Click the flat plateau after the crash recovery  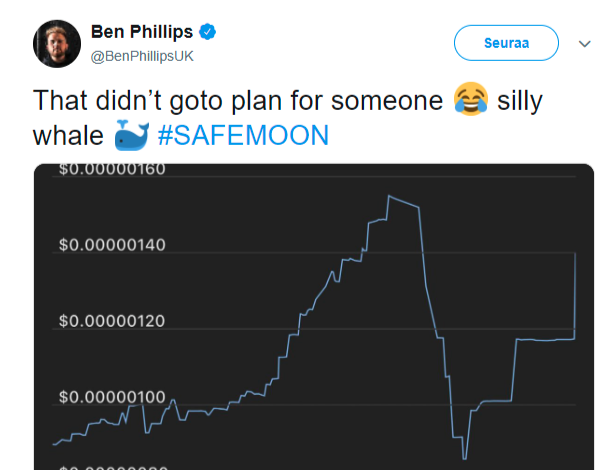tap(545, 340)
